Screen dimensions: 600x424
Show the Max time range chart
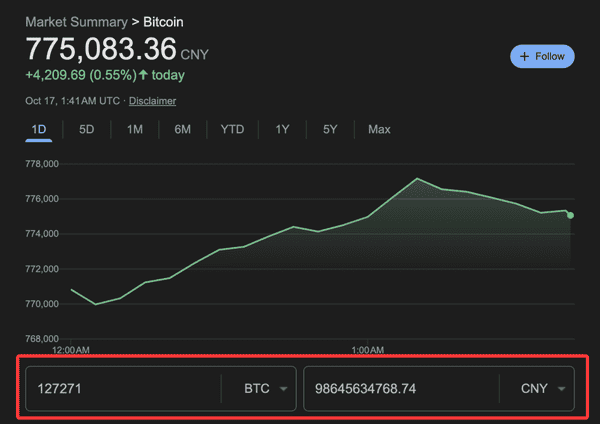[x=379, y=129]
